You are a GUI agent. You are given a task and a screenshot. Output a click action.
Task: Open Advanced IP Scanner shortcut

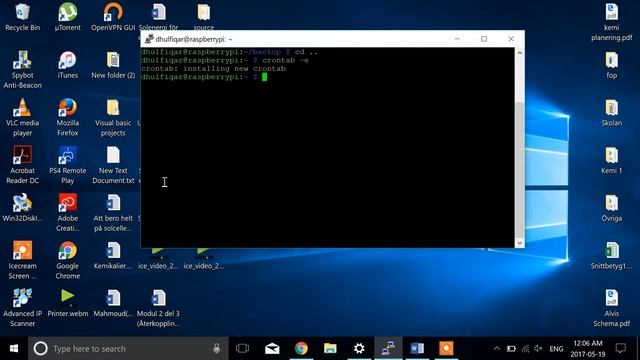[22, 308]
